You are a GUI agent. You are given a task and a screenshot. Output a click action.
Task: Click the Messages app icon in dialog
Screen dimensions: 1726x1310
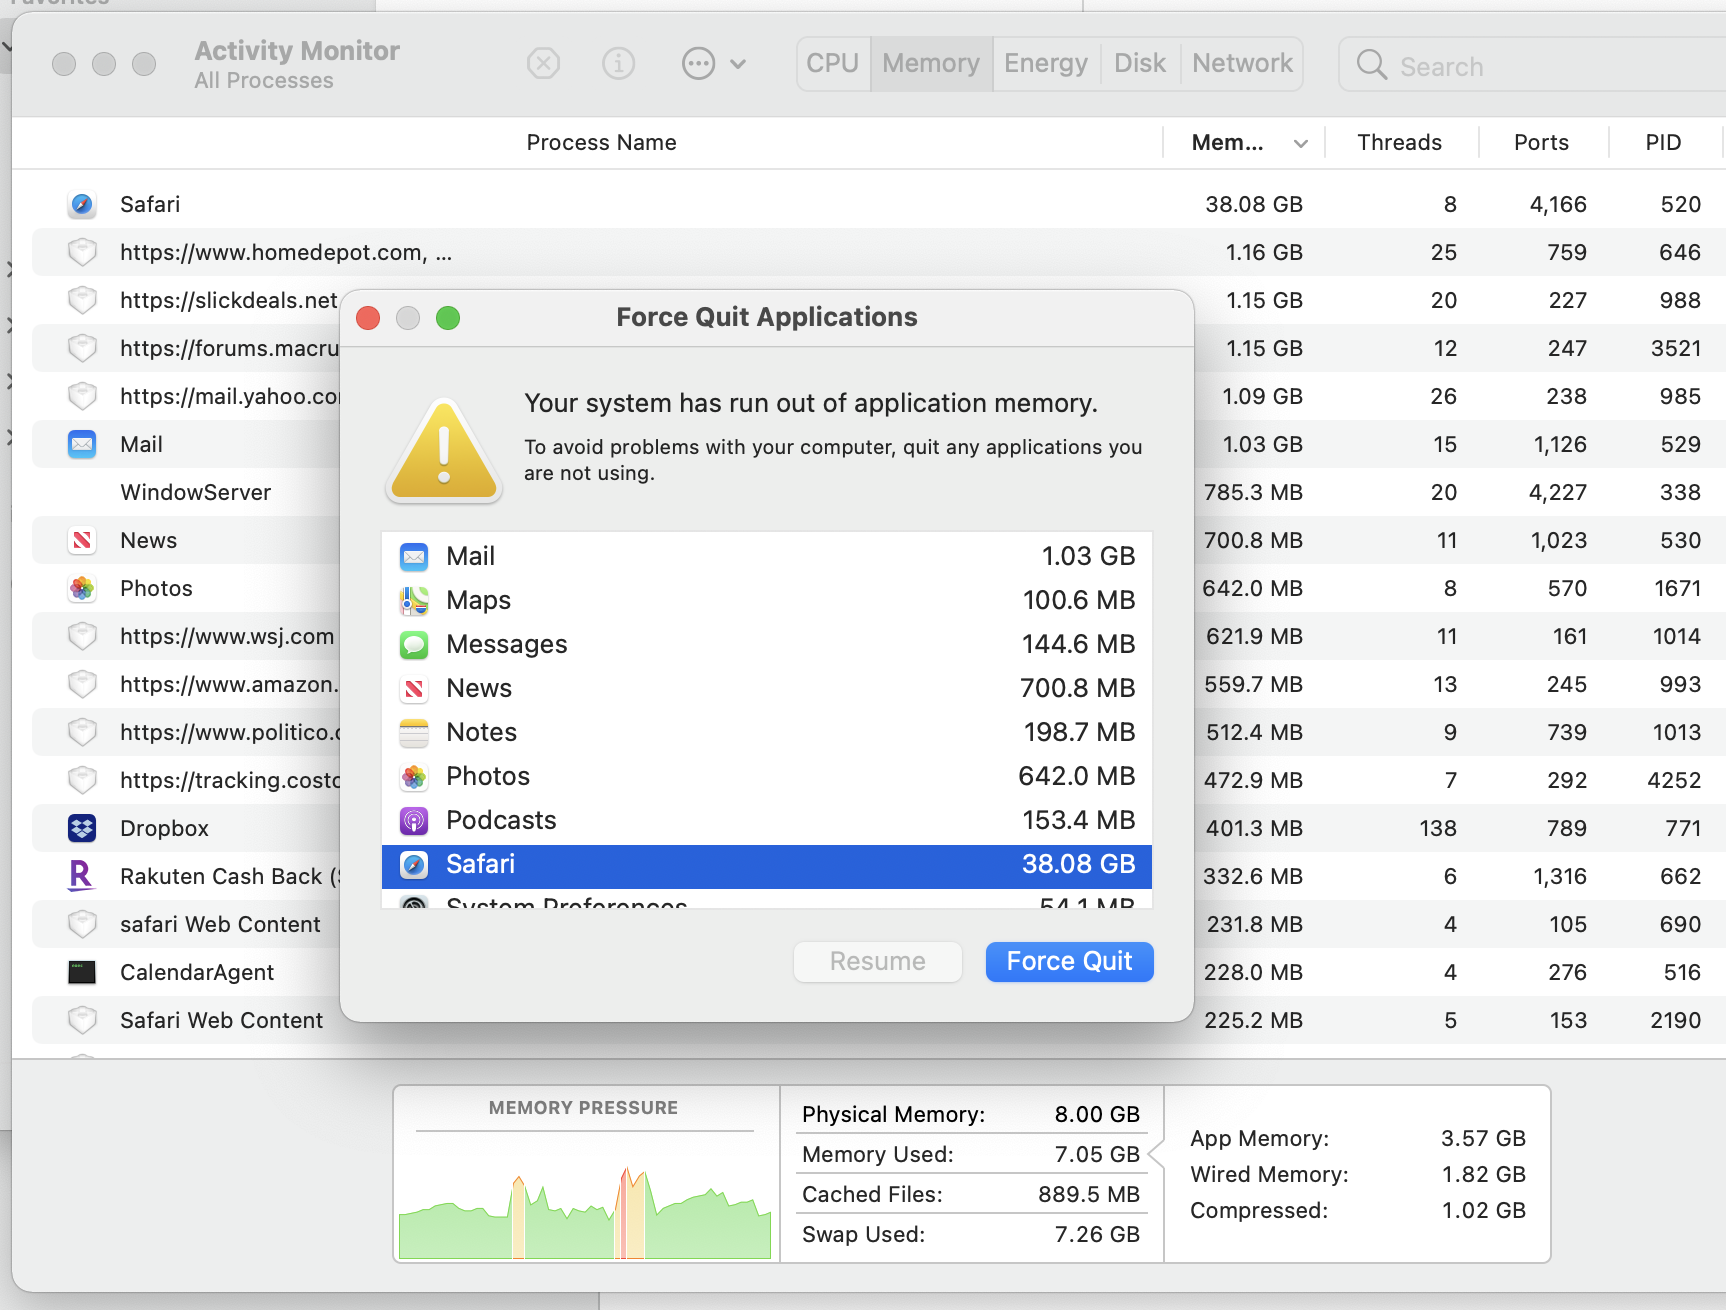click(414, 645)
